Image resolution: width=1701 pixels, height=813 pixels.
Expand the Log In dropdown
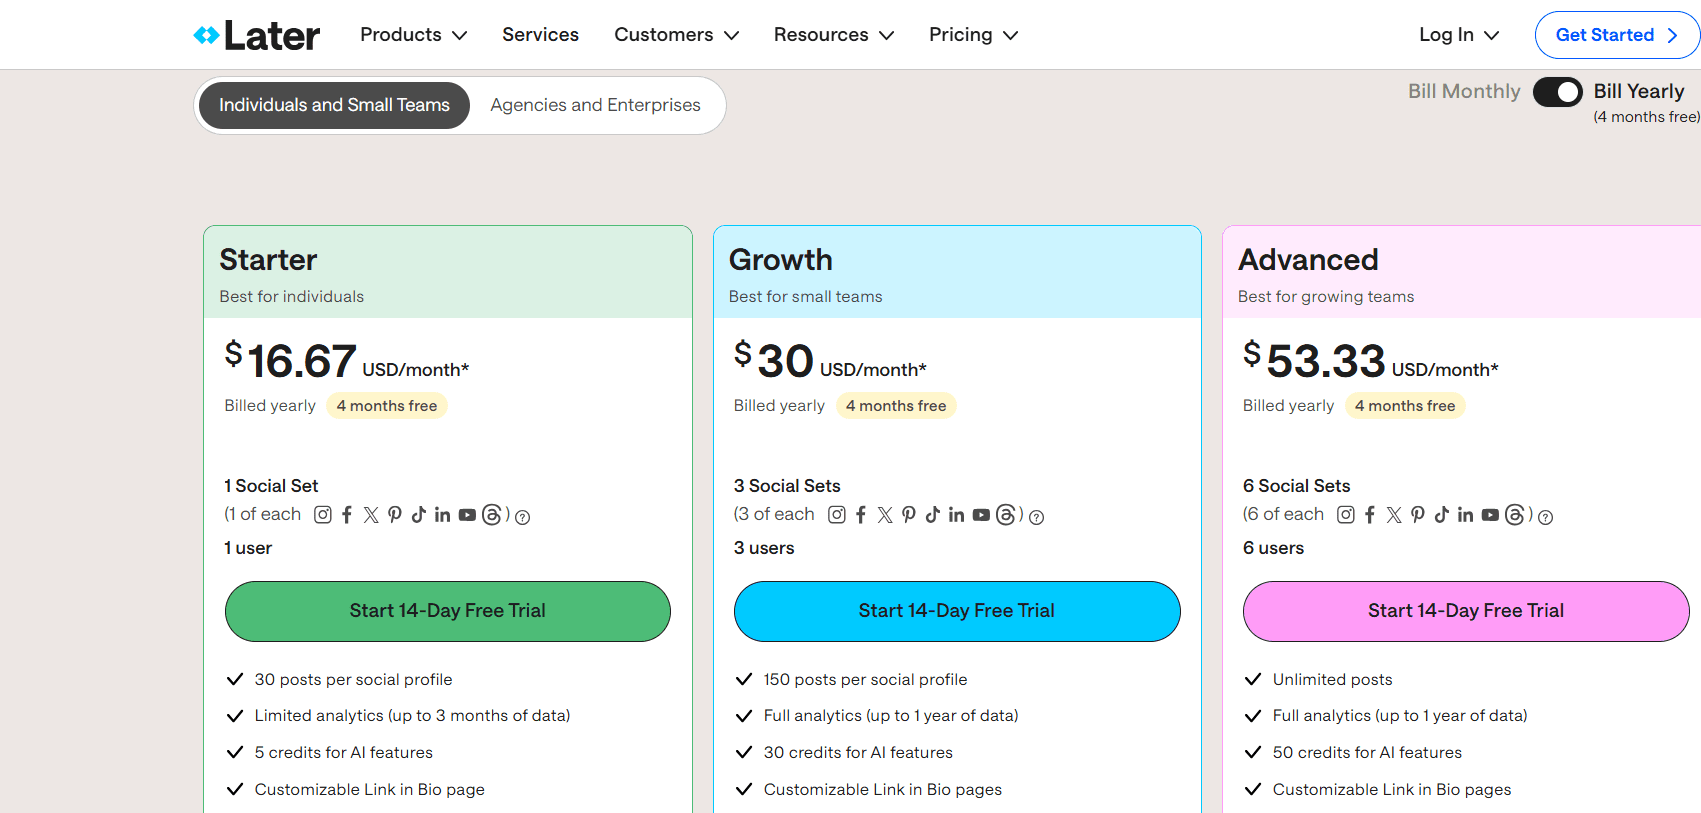point(1458,35)
